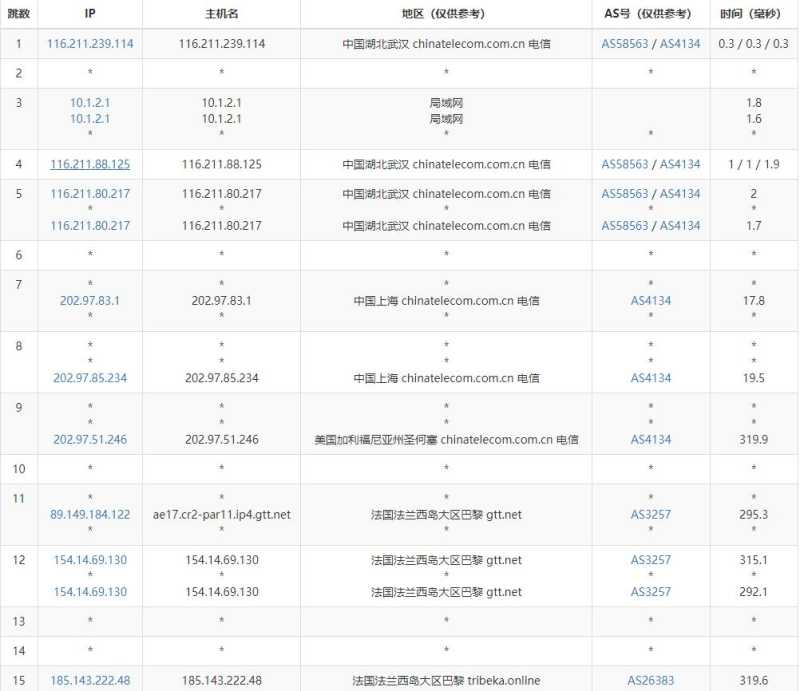Select 185.143.222.48 in hostname column

pos(222,680)
